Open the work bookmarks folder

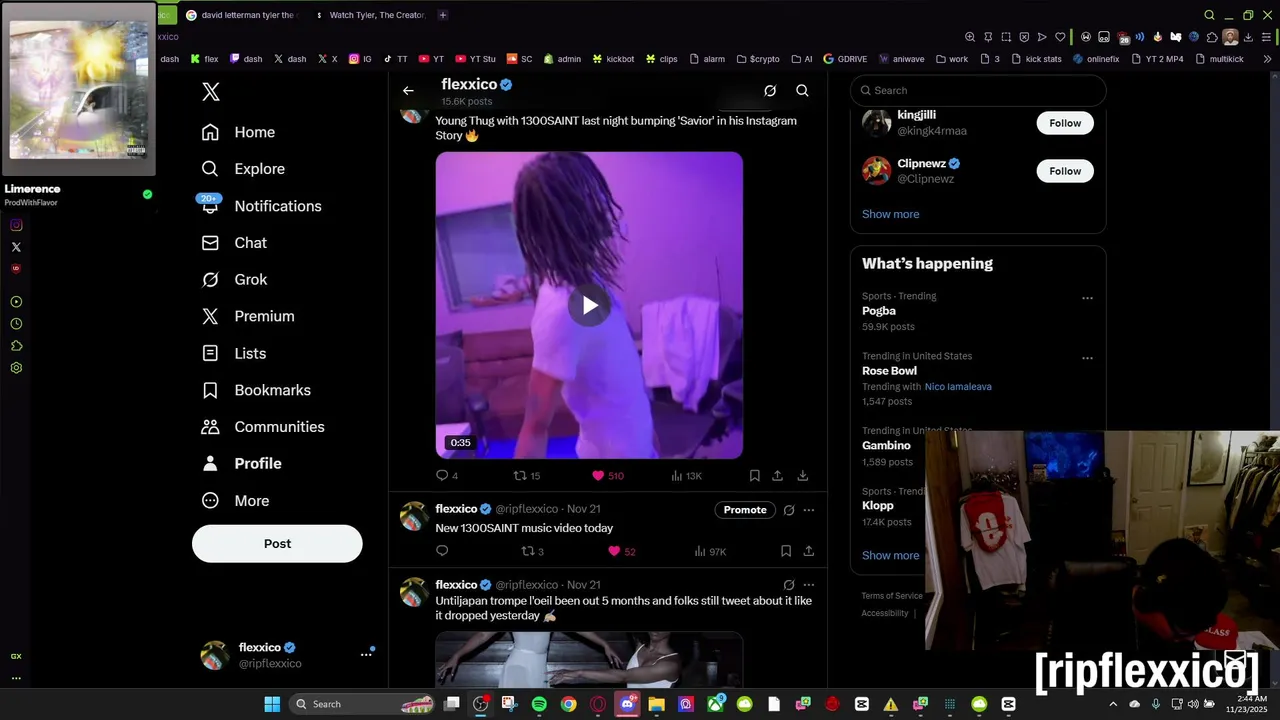point(952,59)
